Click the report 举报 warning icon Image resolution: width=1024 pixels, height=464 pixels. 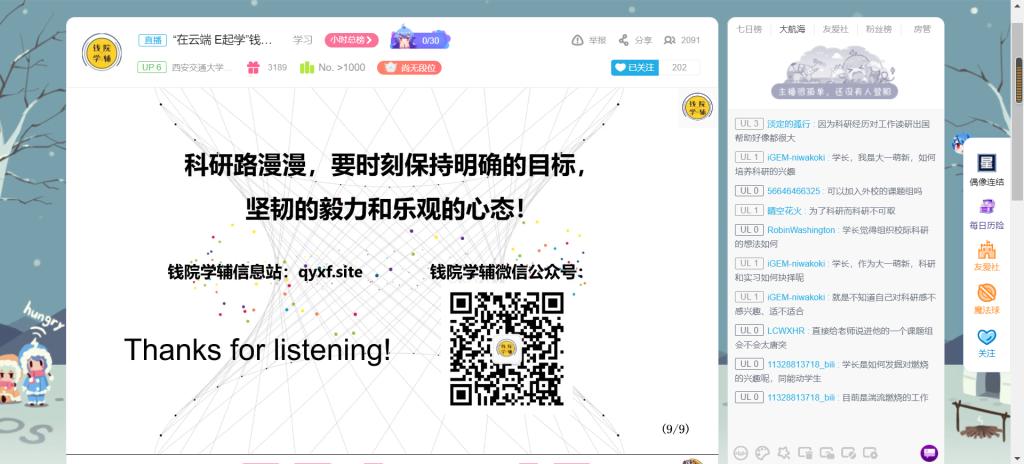(577, 40)
